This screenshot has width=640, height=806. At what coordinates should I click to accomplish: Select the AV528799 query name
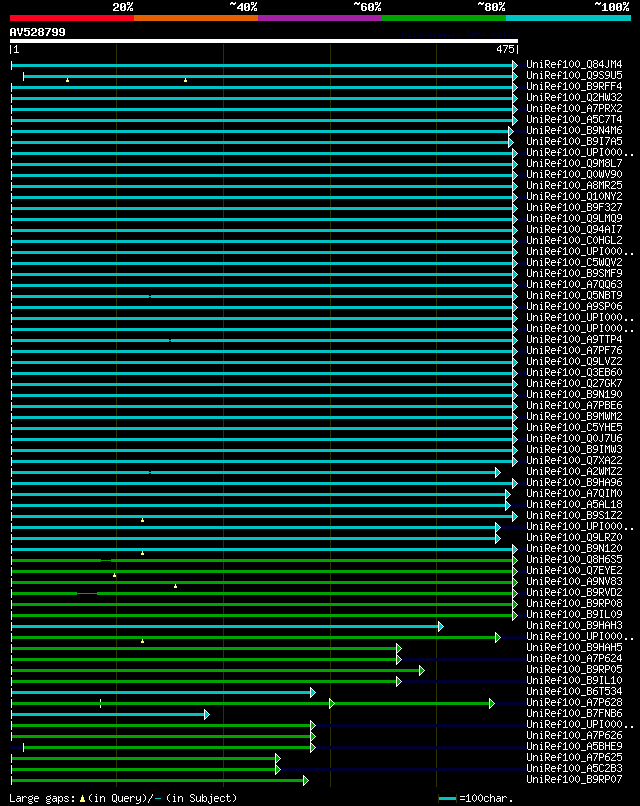pyautogui.click(x=38, y=32)
